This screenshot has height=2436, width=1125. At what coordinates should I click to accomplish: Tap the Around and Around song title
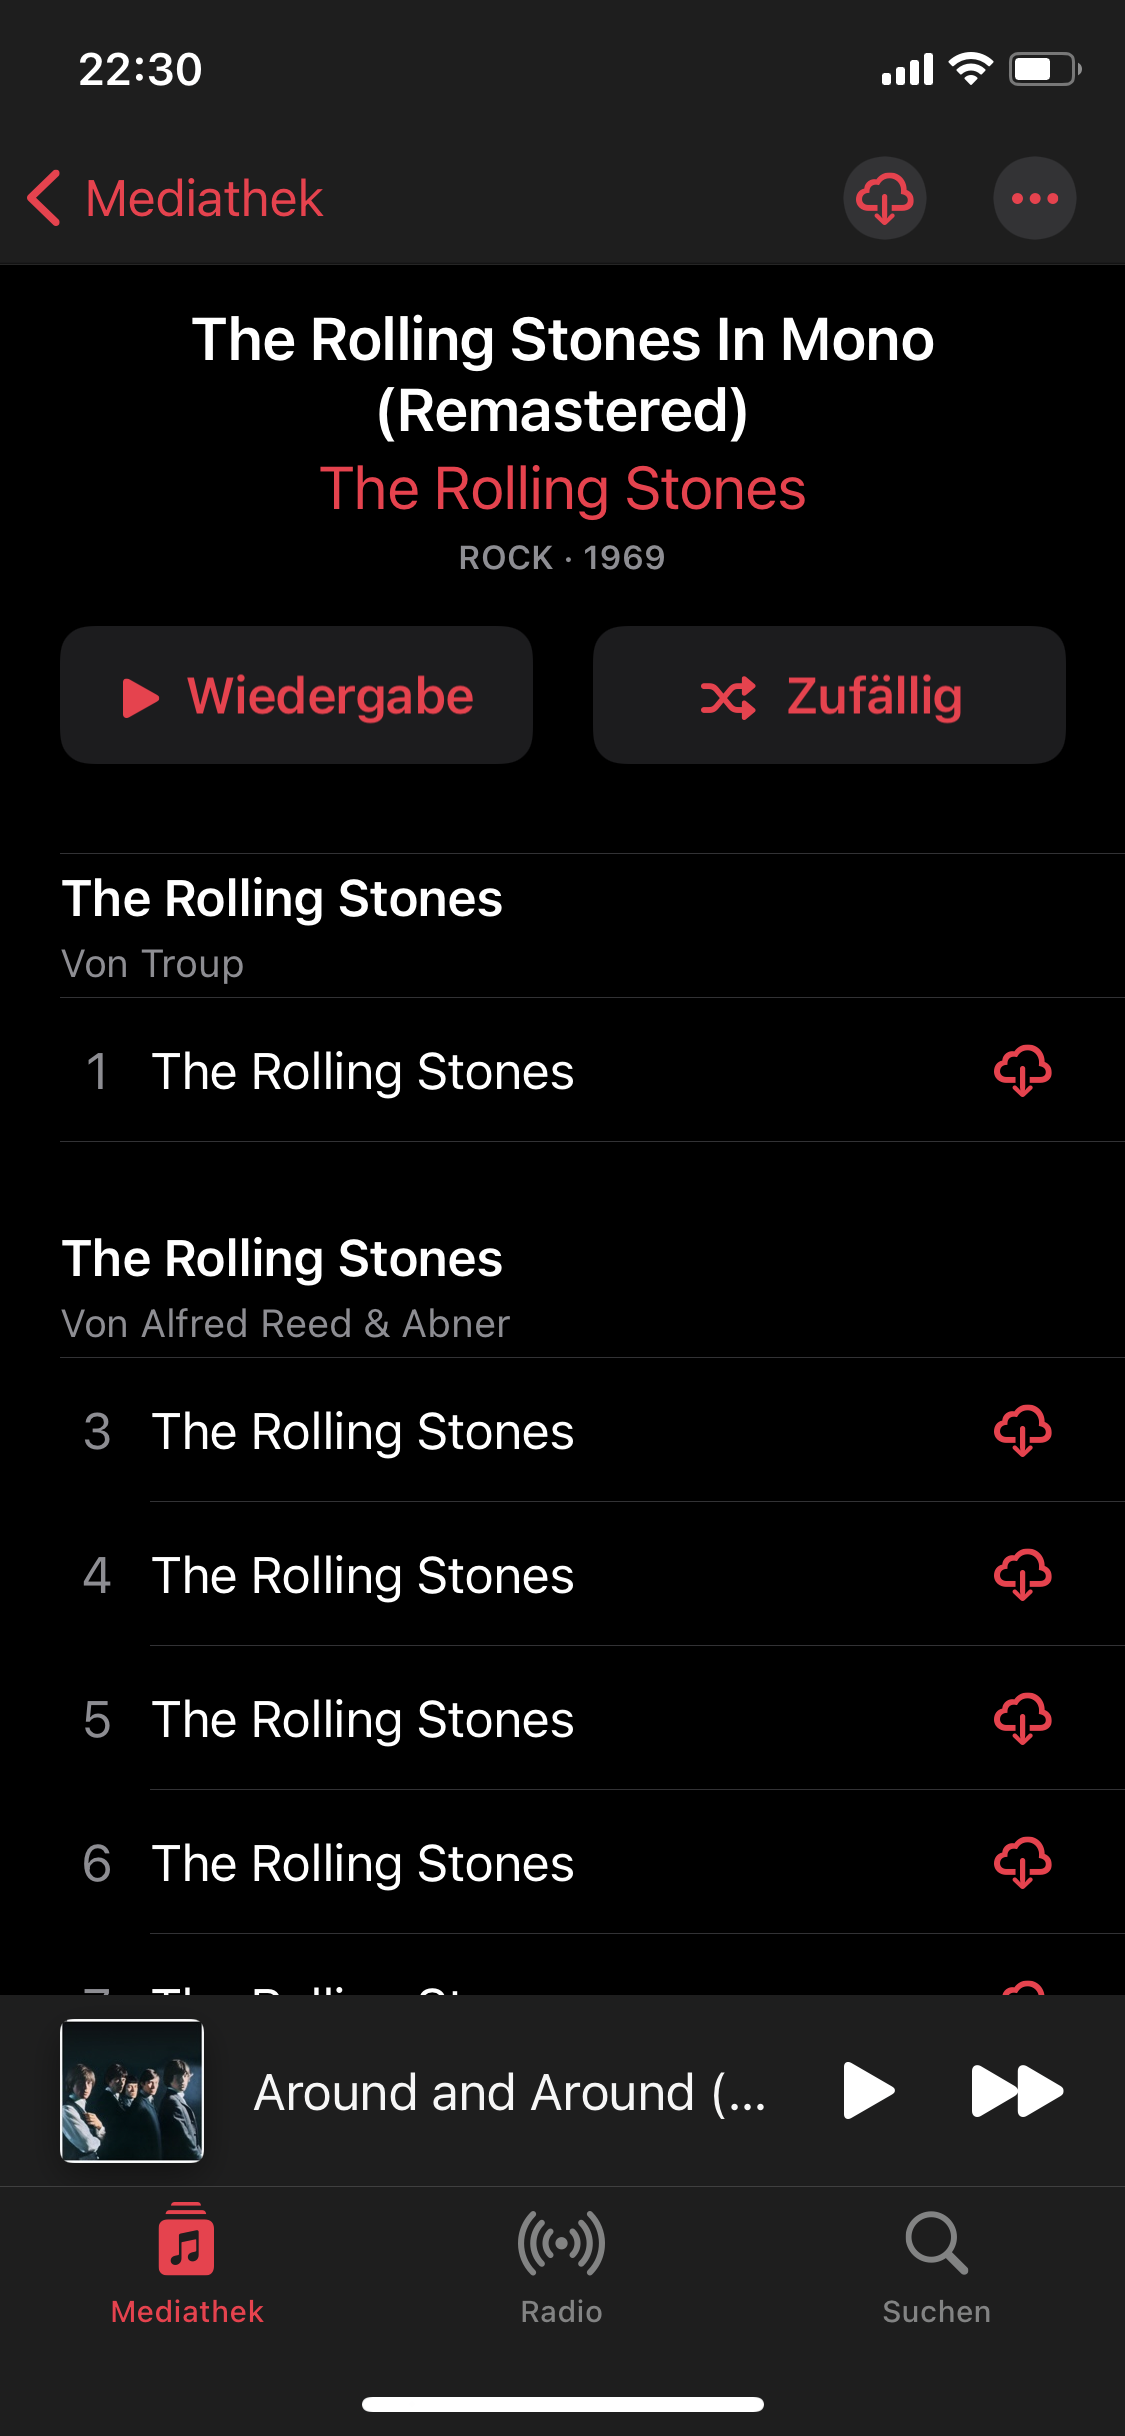510,2092
